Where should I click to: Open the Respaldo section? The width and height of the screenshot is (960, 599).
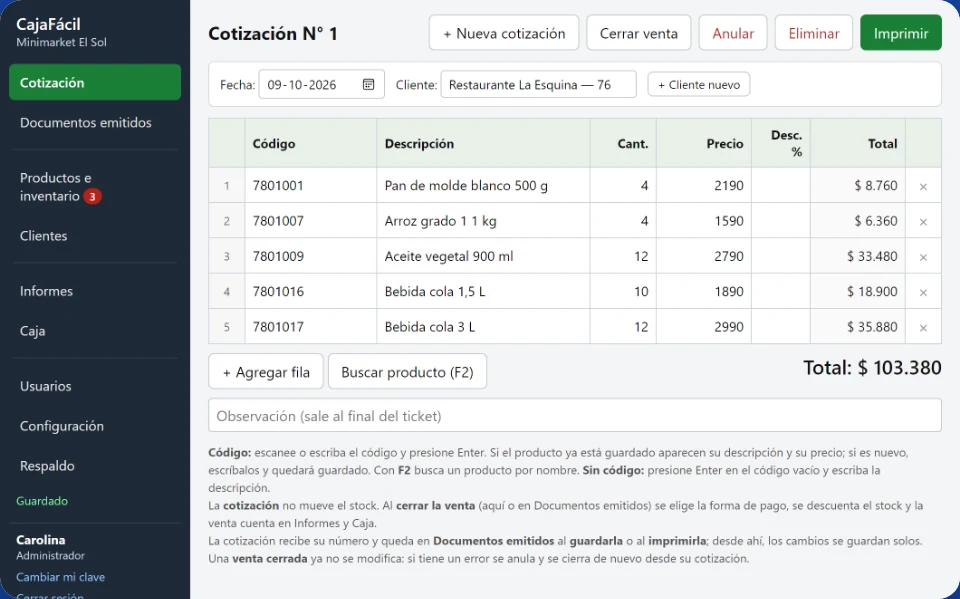95,465
